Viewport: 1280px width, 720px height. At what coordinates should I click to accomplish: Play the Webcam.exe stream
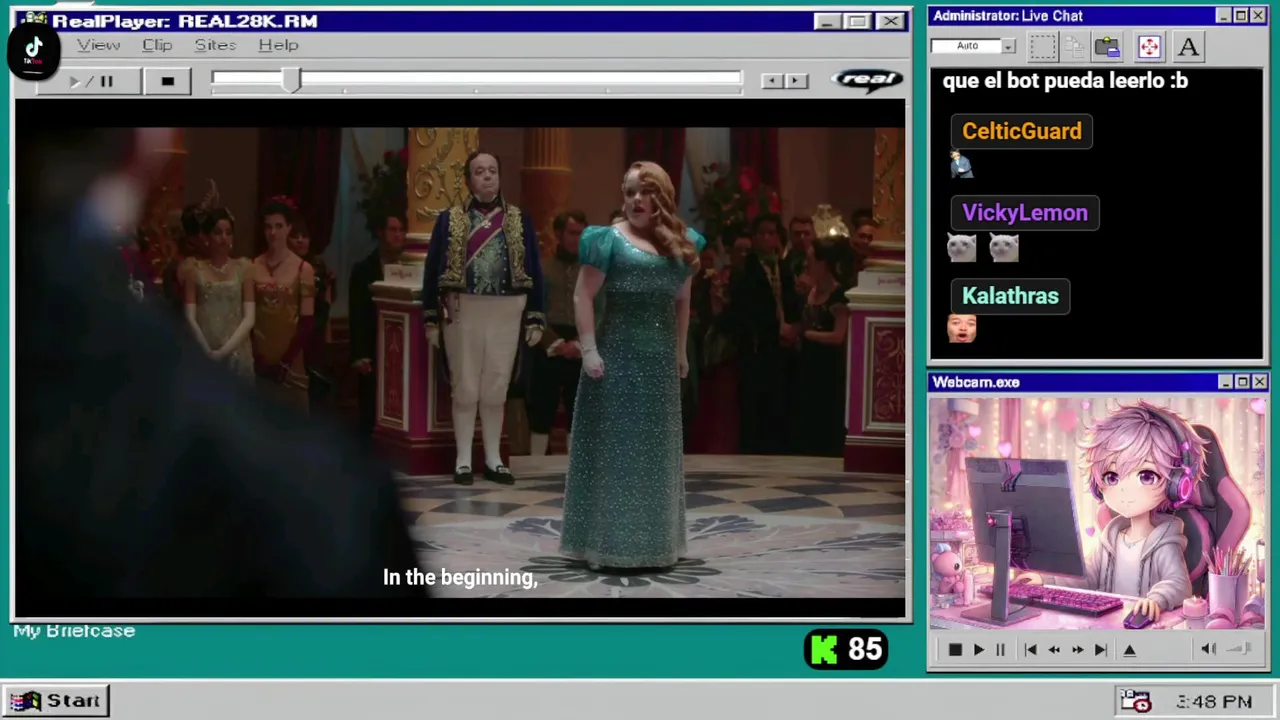tap(978, 650)
